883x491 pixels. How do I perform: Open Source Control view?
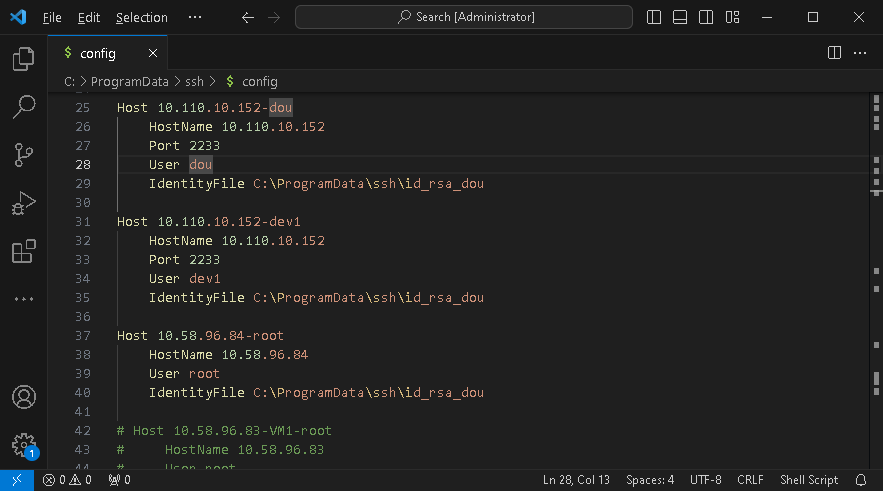point(23,155)
